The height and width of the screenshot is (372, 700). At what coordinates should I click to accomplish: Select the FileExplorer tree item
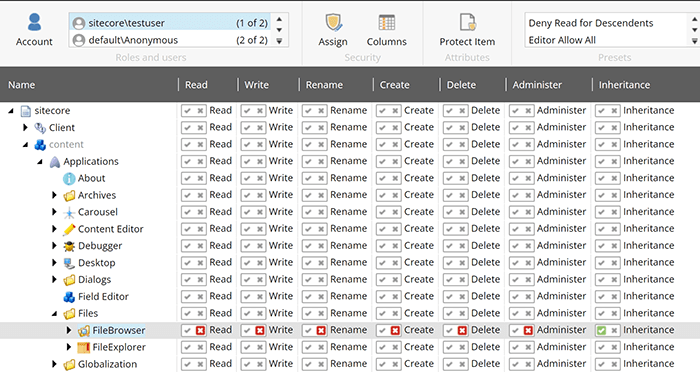pyautogui.click(x=119, y=347)
